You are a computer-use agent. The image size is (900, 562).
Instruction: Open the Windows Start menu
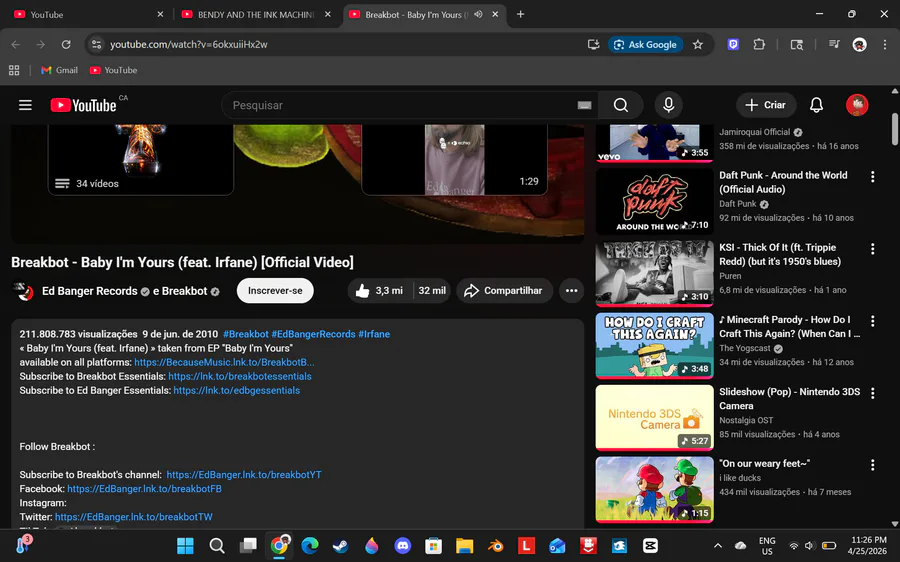185,545
